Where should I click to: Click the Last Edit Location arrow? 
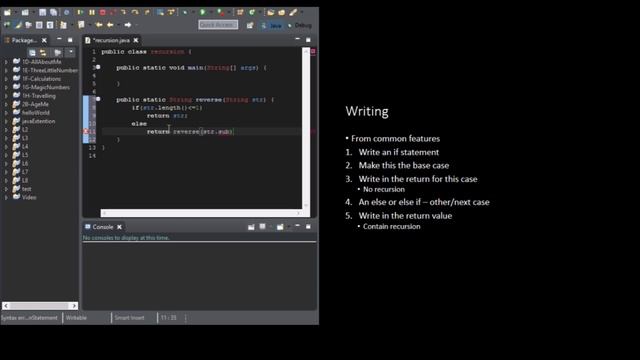99,25
